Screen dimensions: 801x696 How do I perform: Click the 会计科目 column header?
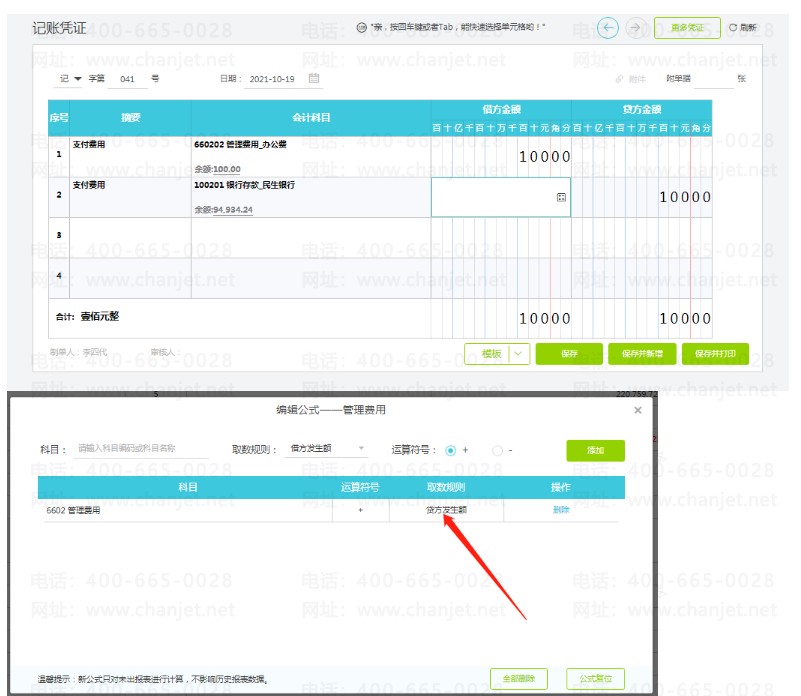pyautogui.click(x=311, y=118)
